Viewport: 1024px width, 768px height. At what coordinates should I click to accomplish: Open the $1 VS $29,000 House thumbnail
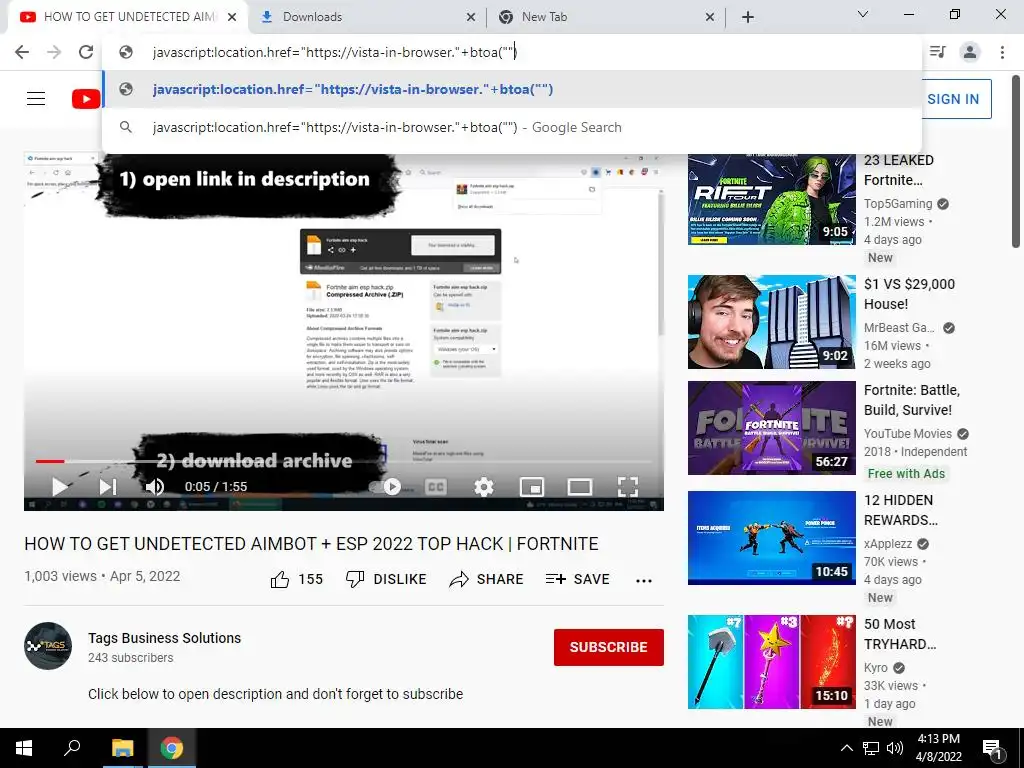click(x=771, y=322)
